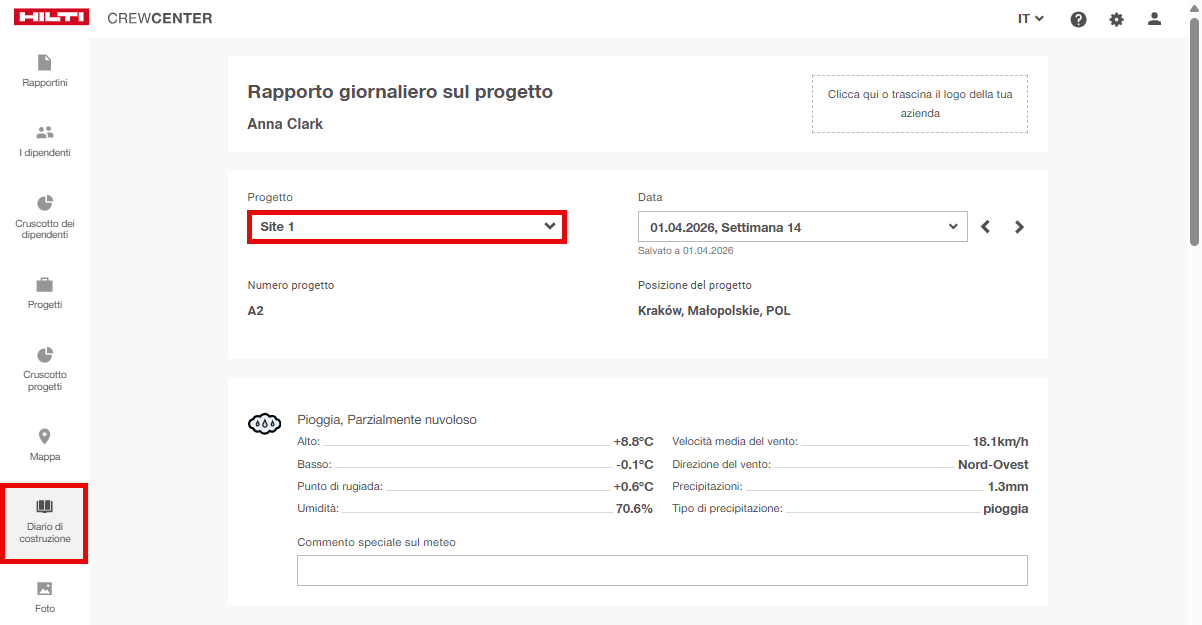This screenshot has height=625, width=1202.
Task: Open the Data dropdown for 01.04.2026
Action: pyautogui.click(x=802, y=227)
